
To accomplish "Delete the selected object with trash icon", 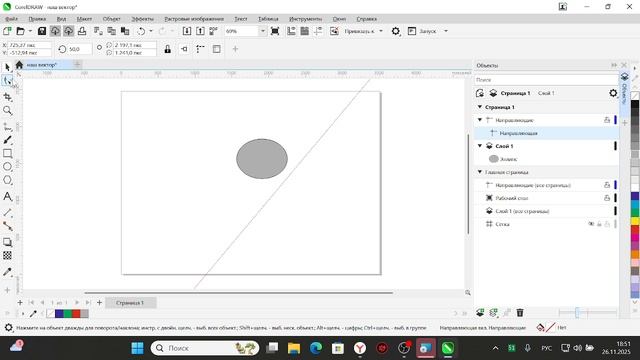I will [520, 313].
